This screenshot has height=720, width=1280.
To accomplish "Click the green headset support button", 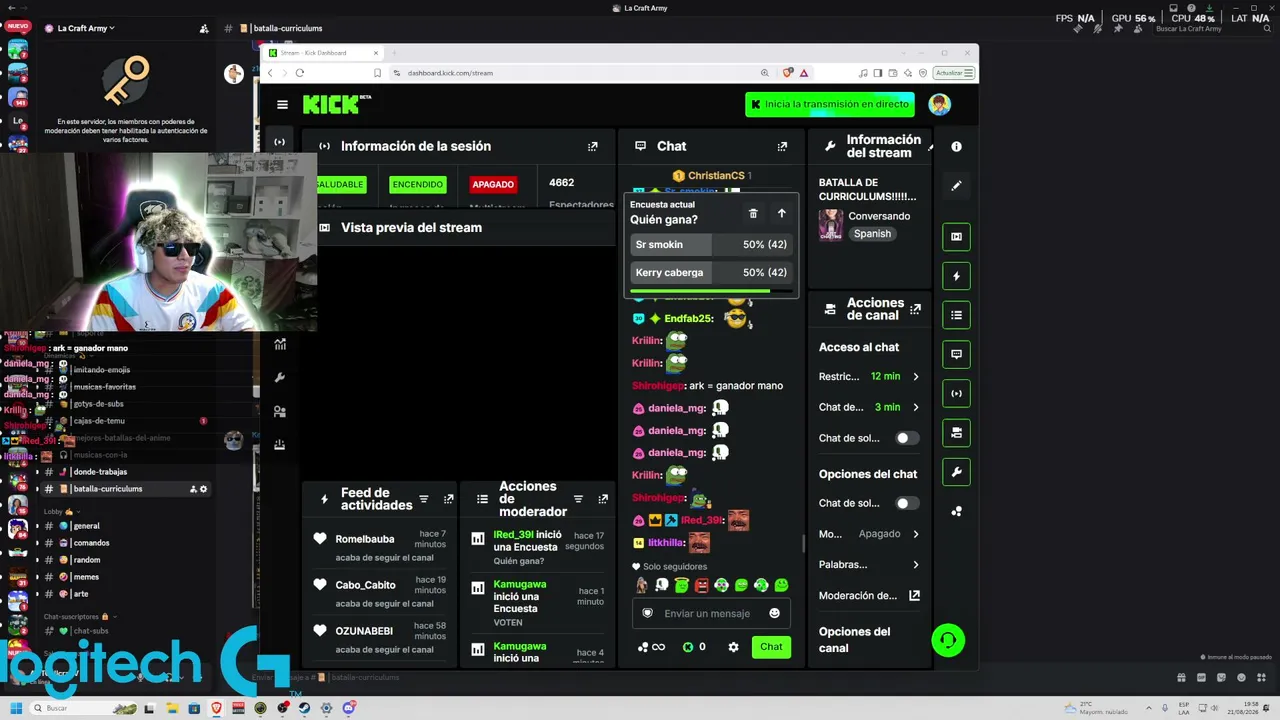I will tap(948, 640).
